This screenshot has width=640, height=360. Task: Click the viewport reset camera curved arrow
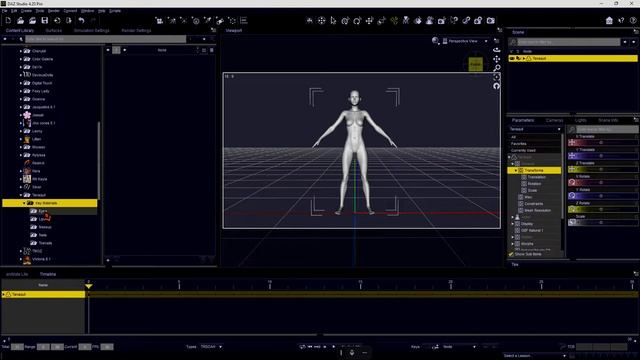point(496,86)
